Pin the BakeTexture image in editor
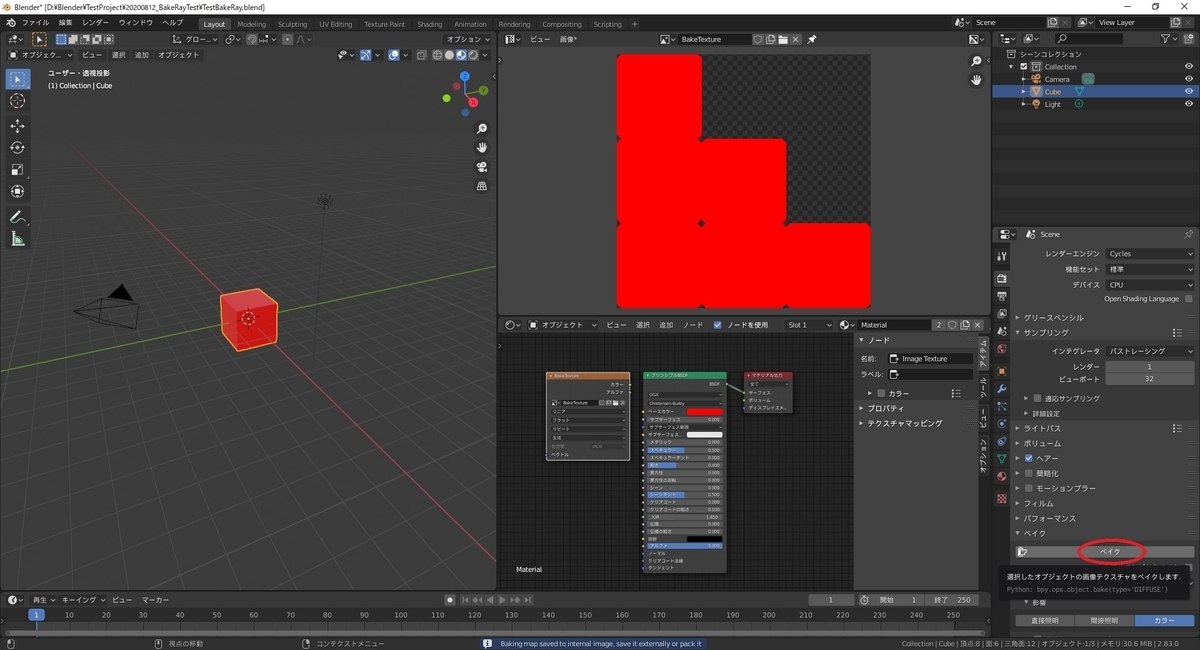The height and width of the screenshot is (650, 1200). pyautogui.click(x=812, y=39)
